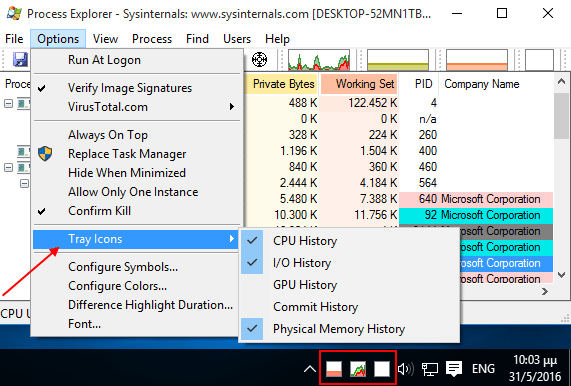Click the network icon in system tray

(x=430, y=369)
